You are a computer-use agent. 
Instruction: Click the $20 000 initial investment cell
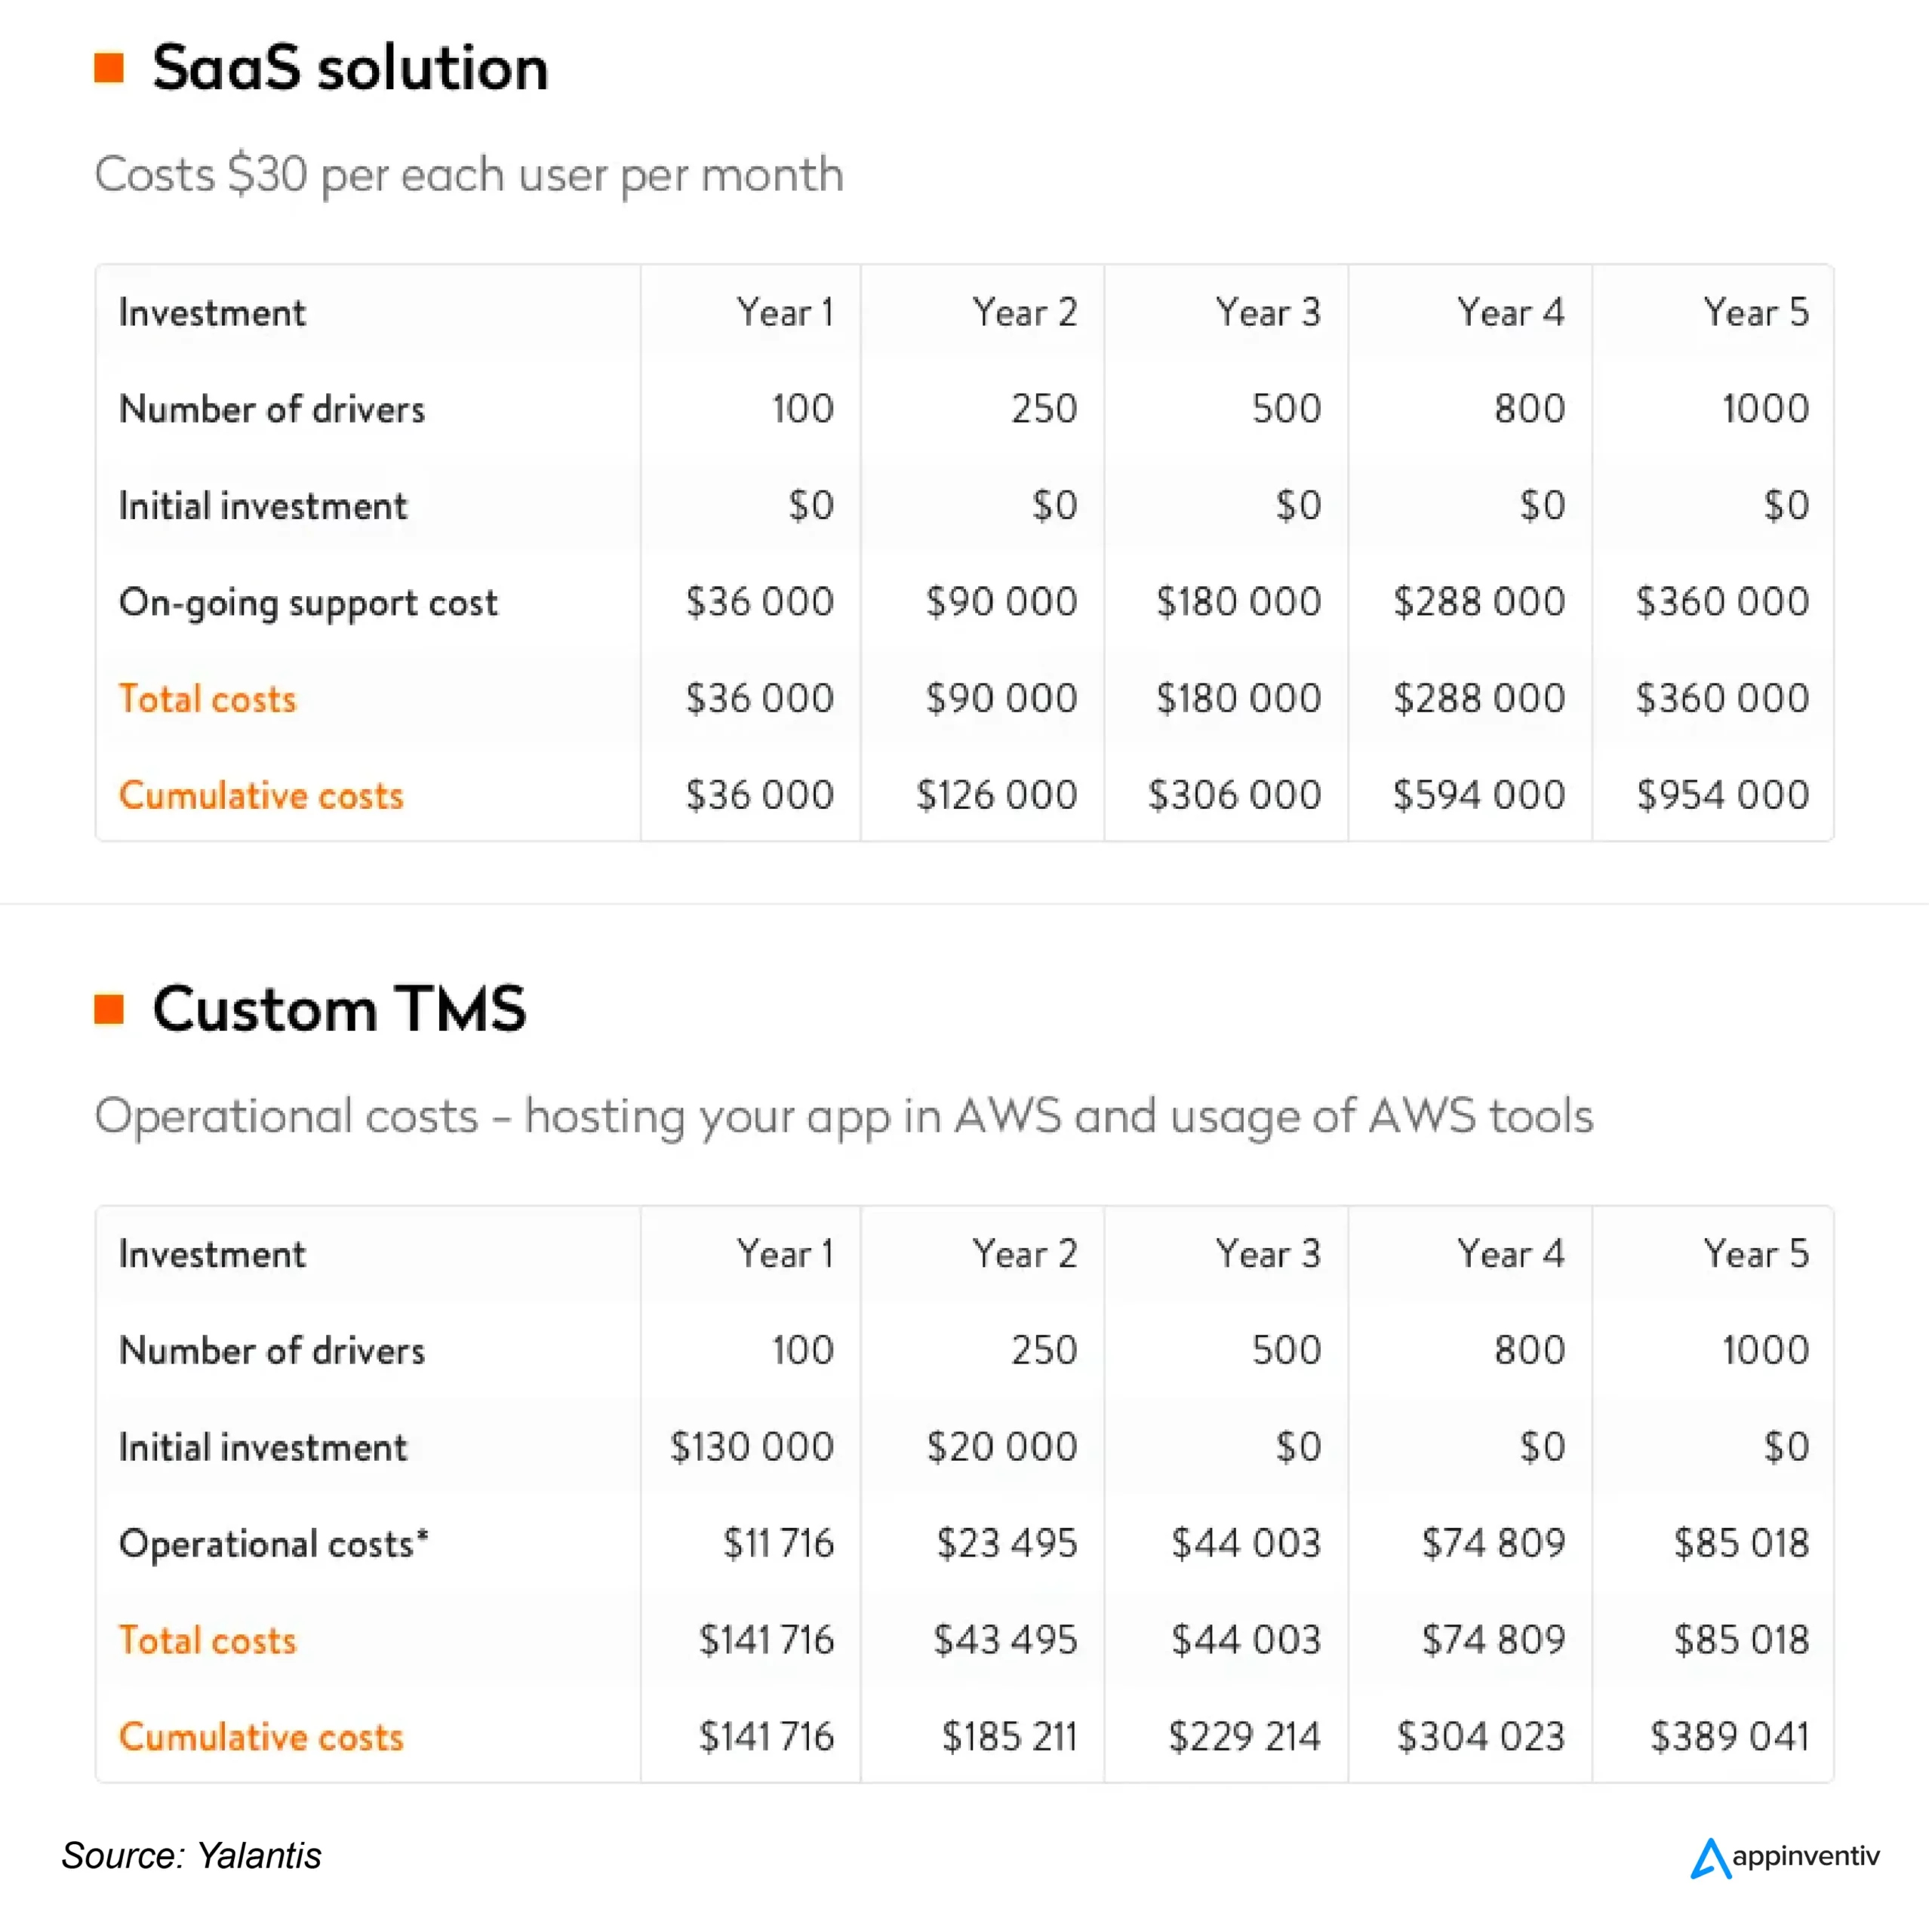(1002, 1447)
